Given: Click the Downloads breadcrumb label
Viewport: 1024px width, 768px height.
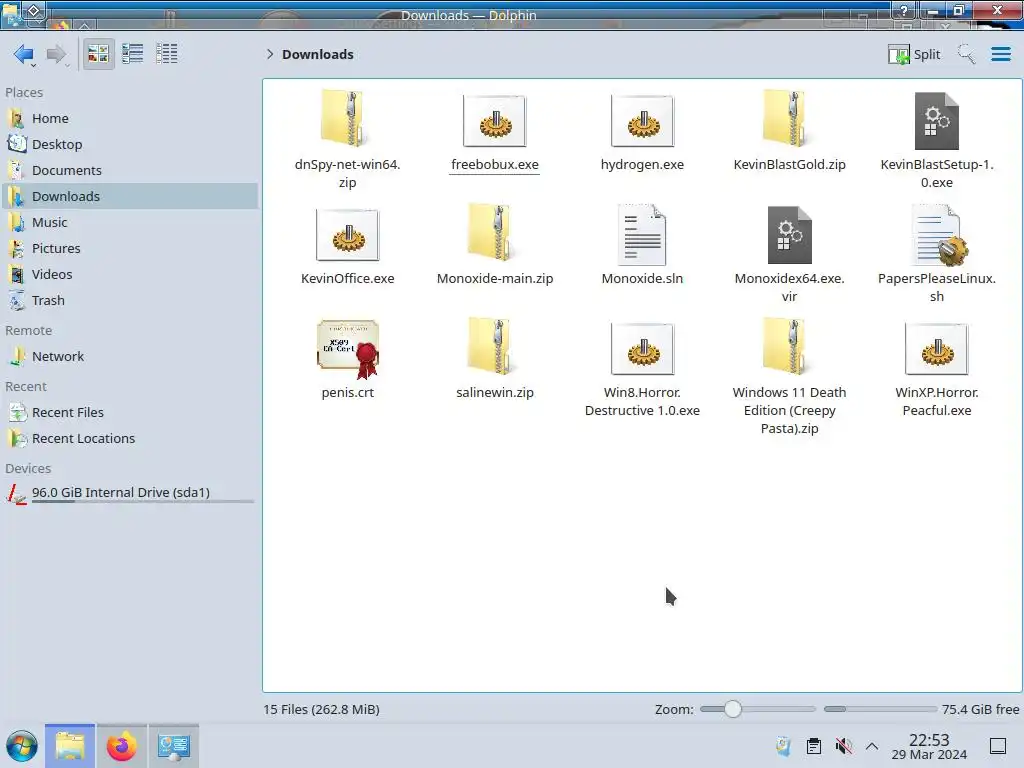Looking at the screenshot, I should click(x=318, y=54).
